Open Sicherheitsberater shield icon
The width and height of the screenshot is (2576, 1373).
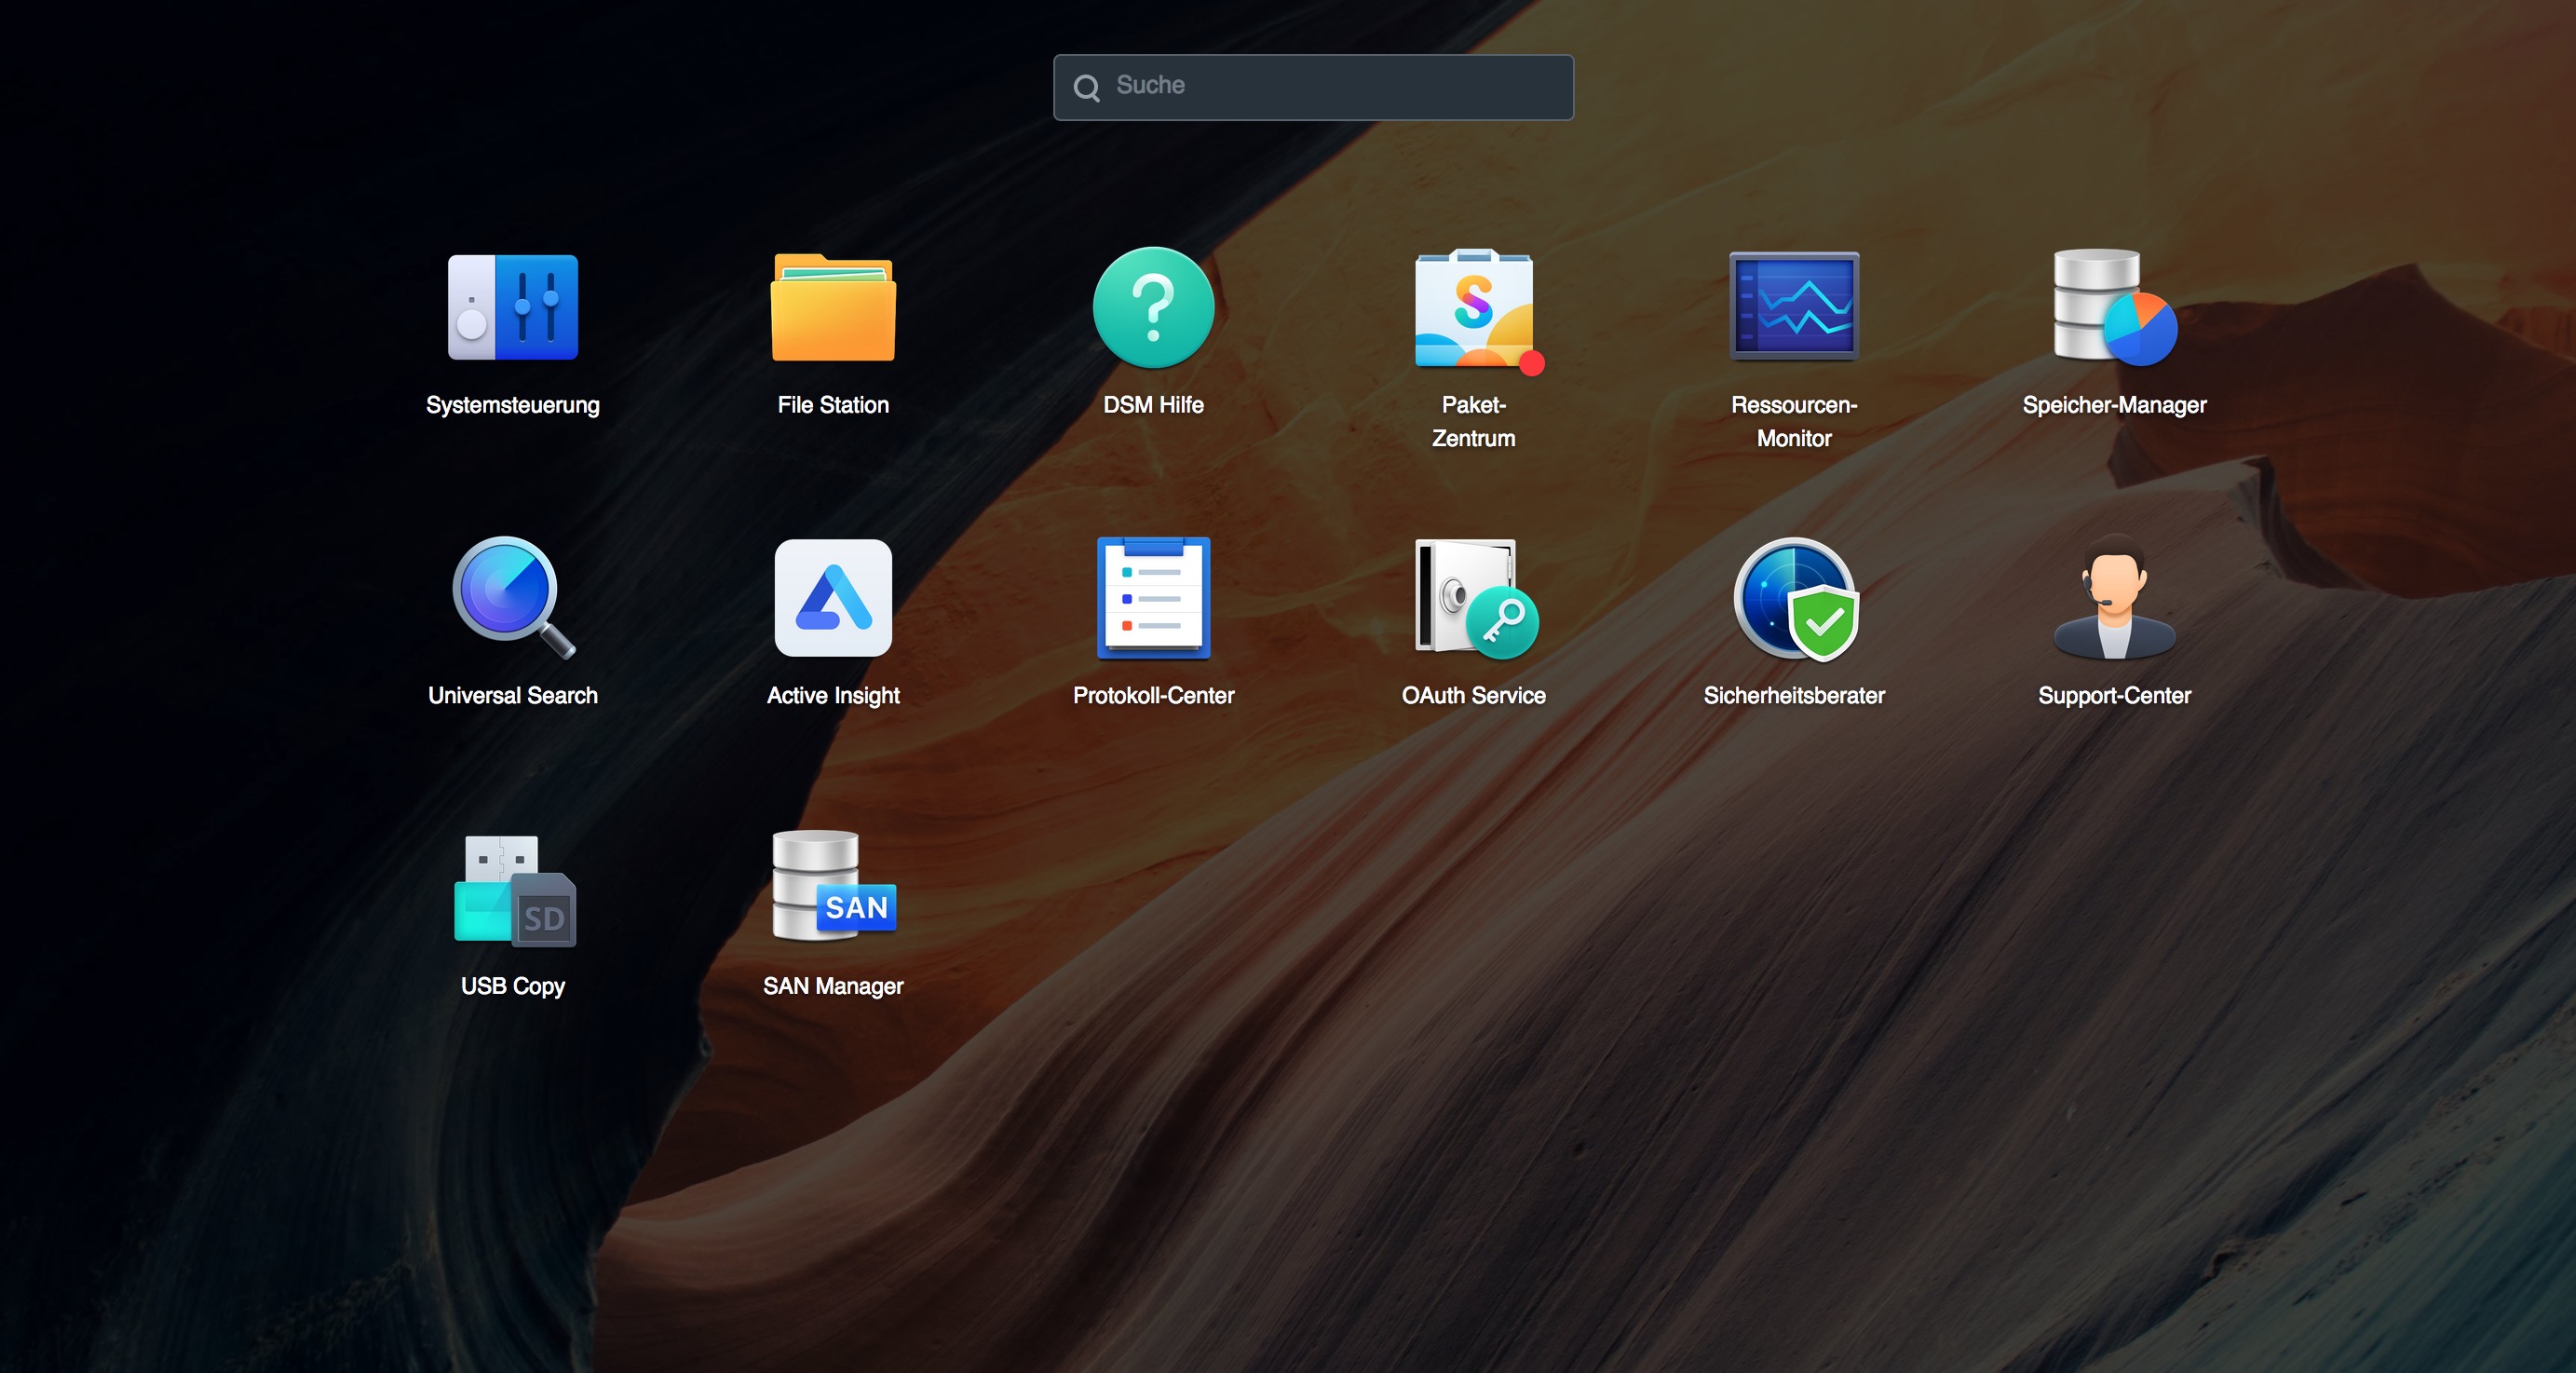point(1794,597)
